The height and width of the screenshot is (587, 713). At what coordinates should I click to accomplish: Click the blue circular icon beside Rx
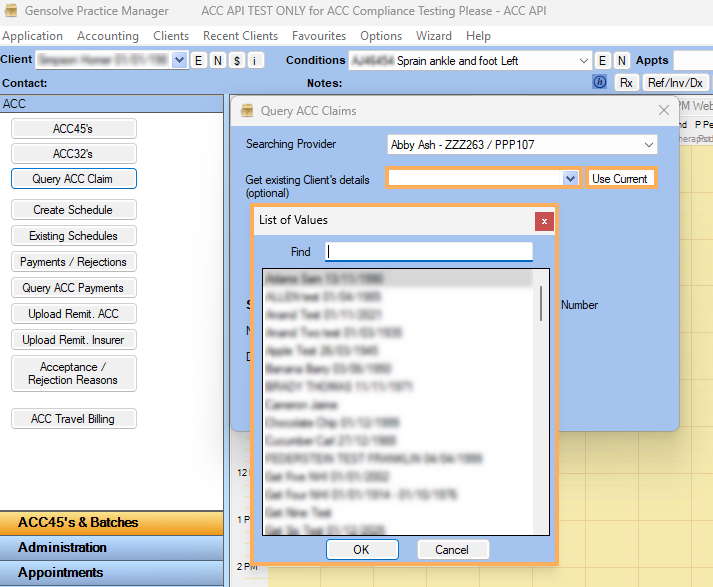600,83
